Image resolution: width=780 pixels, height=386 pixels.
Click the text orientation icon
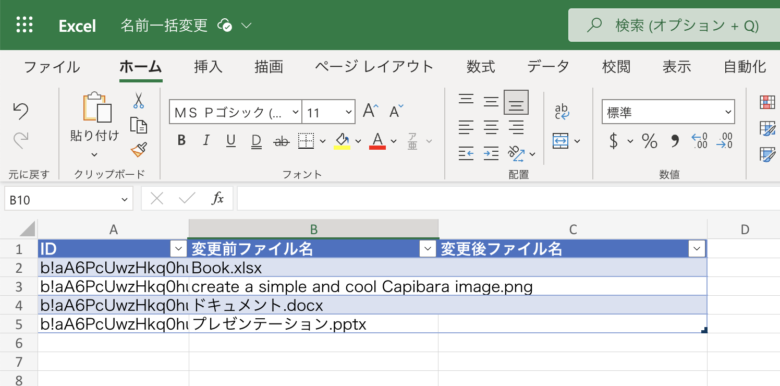(517, 154)
